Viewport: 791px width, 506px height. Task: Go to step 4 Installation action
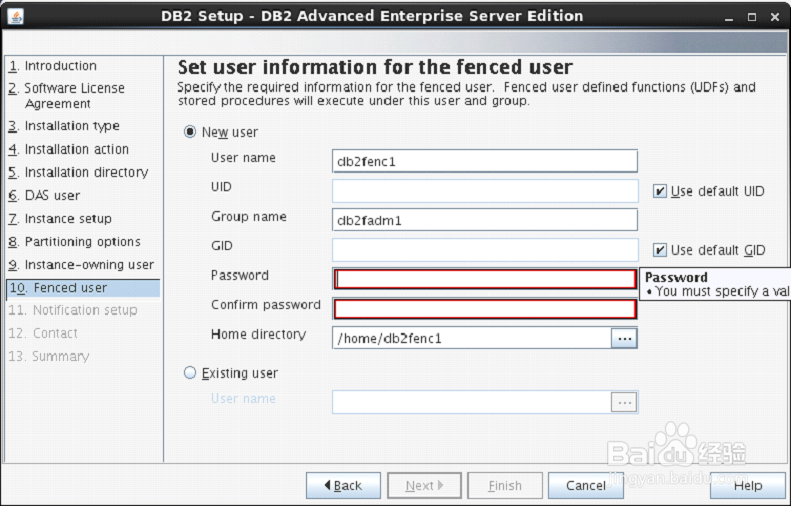tap(69, 149)
